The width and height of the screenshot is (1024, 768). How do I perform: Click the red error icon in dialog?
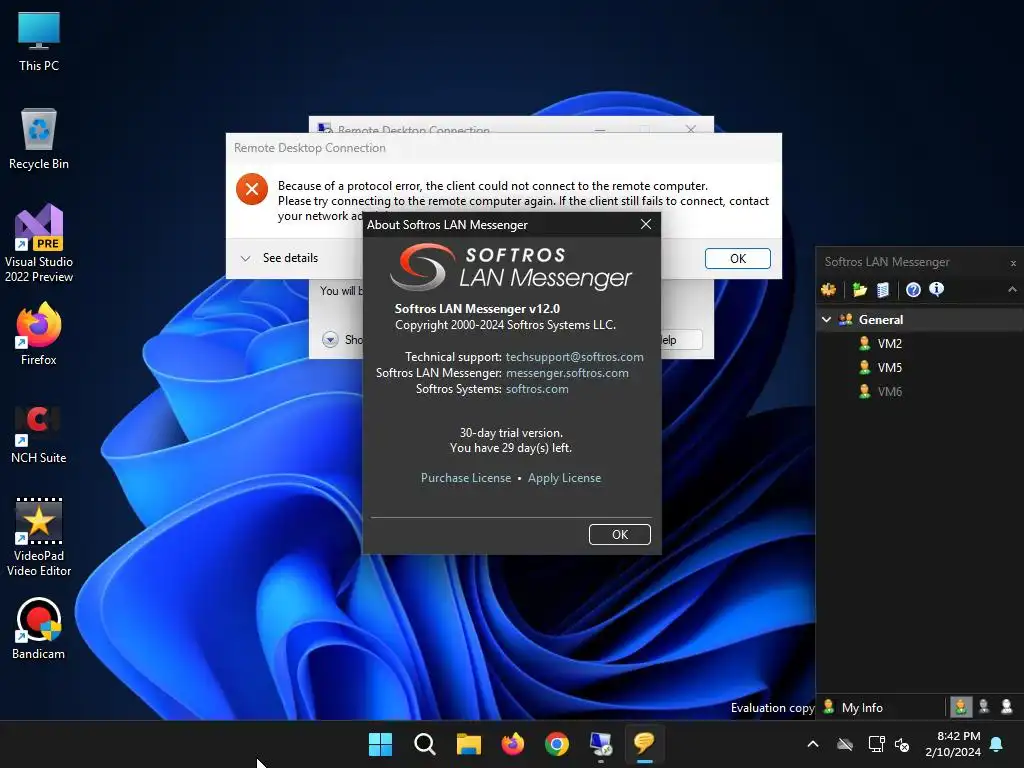251,189
